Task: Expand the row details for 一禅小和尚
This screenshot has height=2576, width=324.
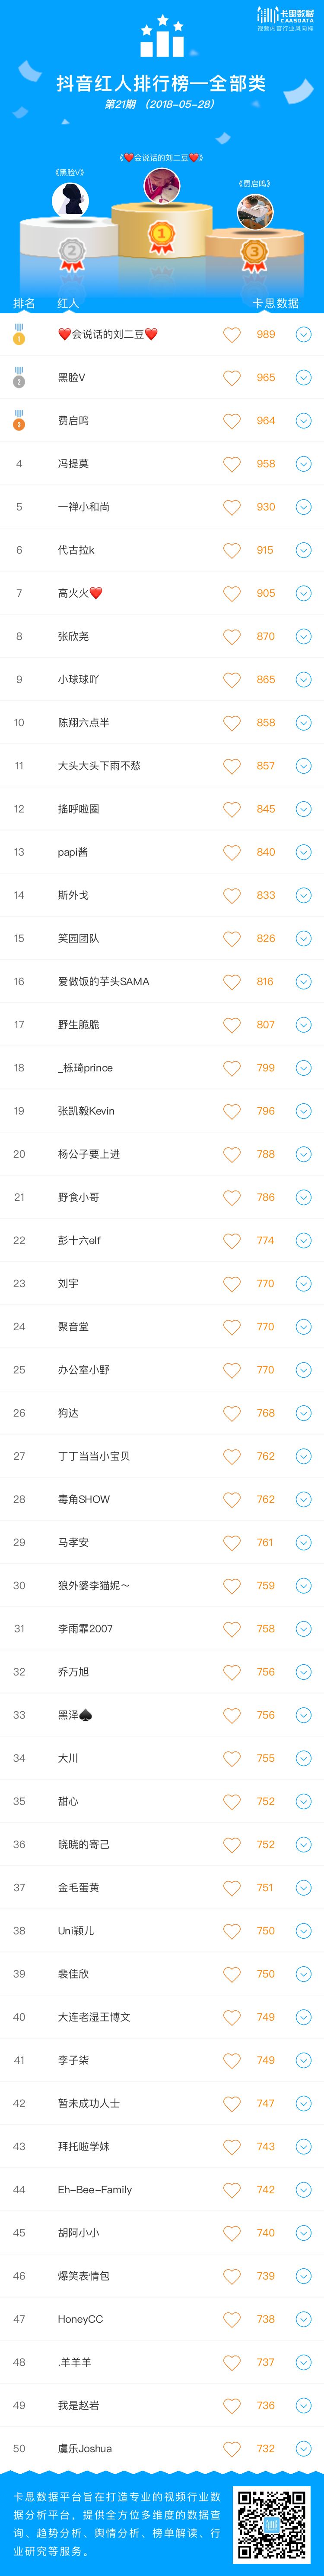Action: click(303, 507)
